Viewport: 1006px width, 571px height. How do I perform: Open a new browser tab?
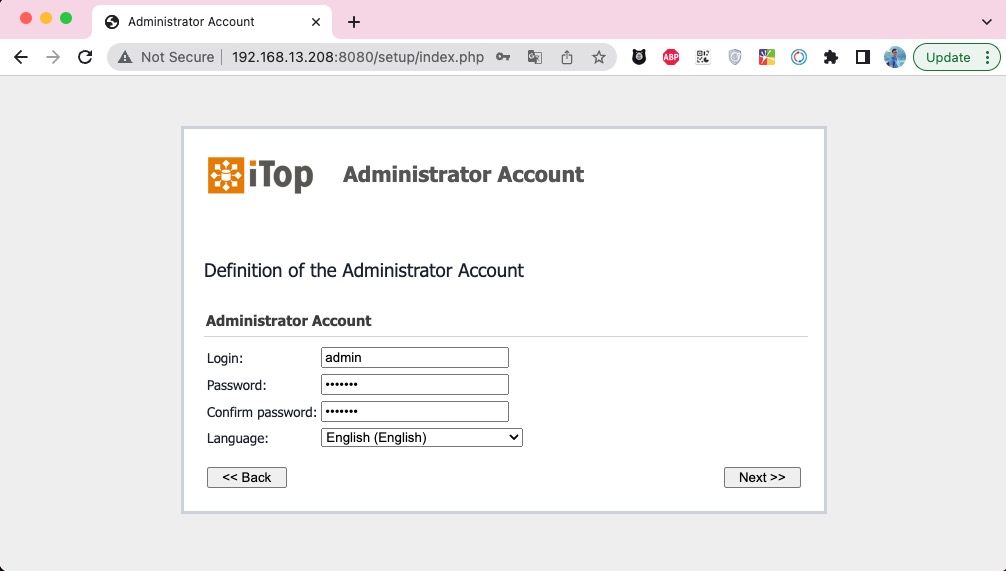tap(354, 22)
